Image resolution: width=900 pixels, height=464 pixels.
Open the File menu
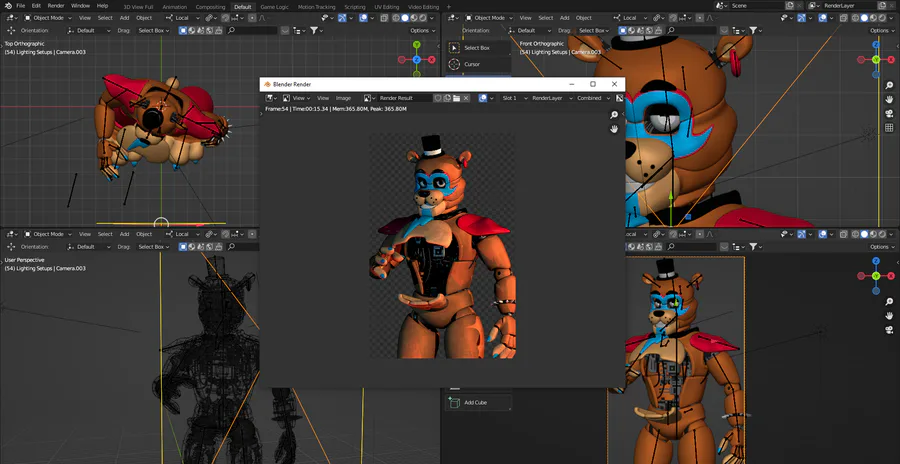coord(21,6)
